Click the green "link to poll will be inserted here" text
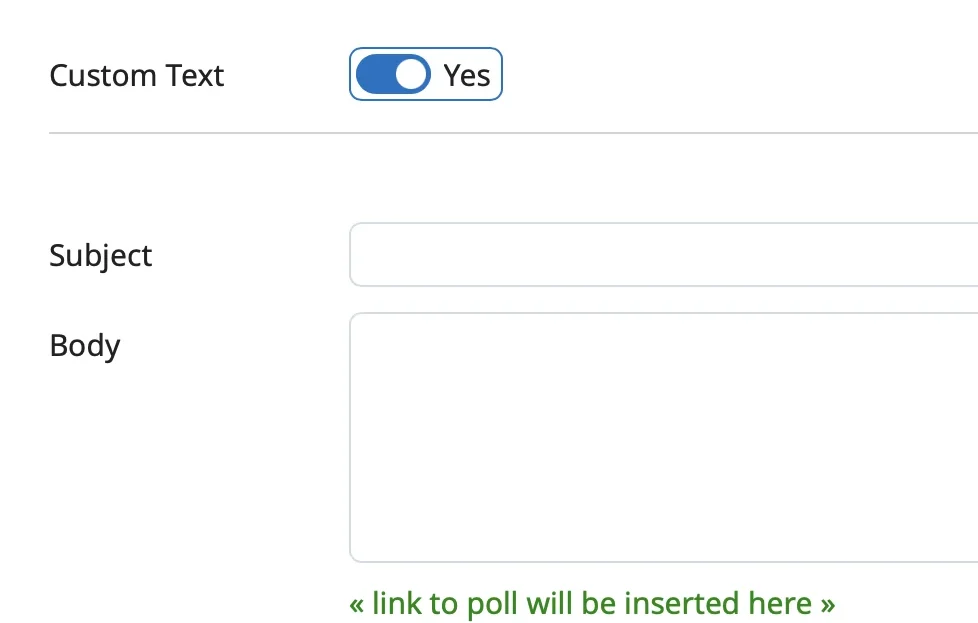978x623 pixels. [x=592, y=604]
